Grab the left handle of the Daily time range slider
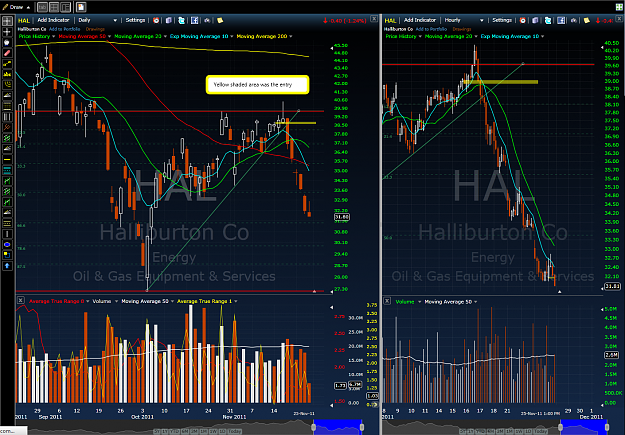This screenshot has width=625, height=435. (314, 428)
